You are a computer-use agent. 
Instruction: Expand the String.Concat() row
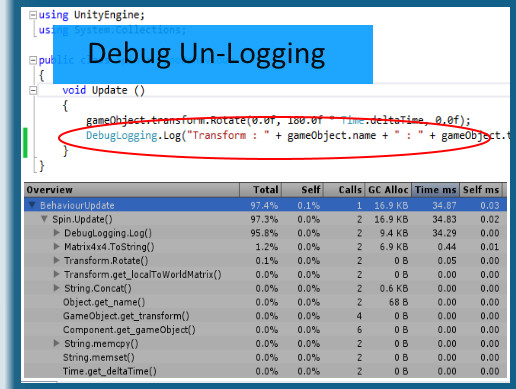[57, 288]
